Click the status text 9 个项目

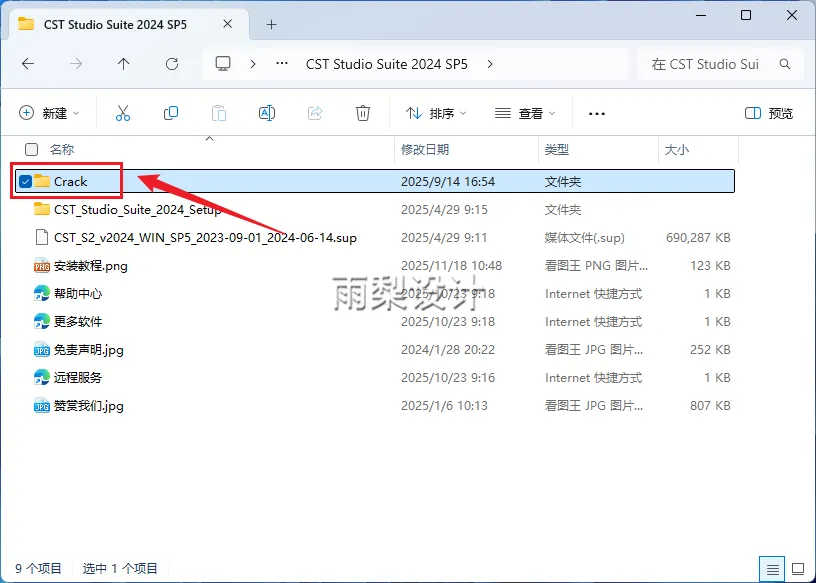pos(38,568)
